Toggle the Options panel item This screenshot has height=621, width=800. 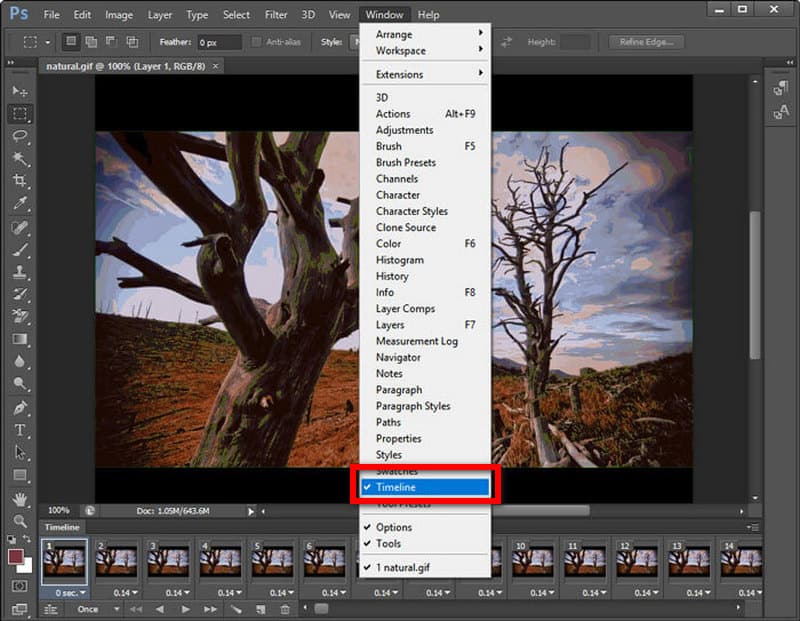pos(393,527)
